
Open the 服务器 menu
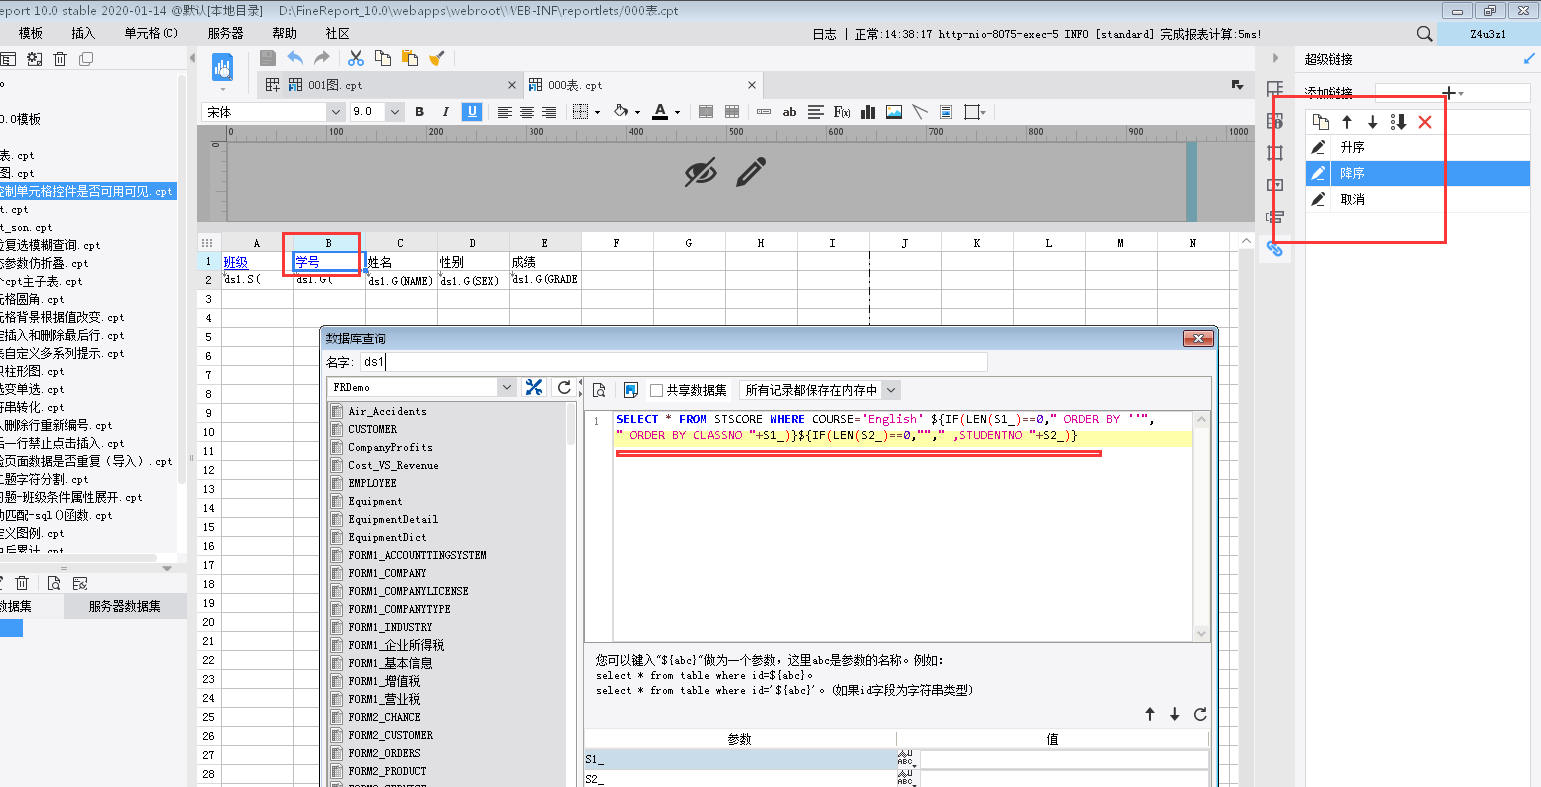[225, 33]
